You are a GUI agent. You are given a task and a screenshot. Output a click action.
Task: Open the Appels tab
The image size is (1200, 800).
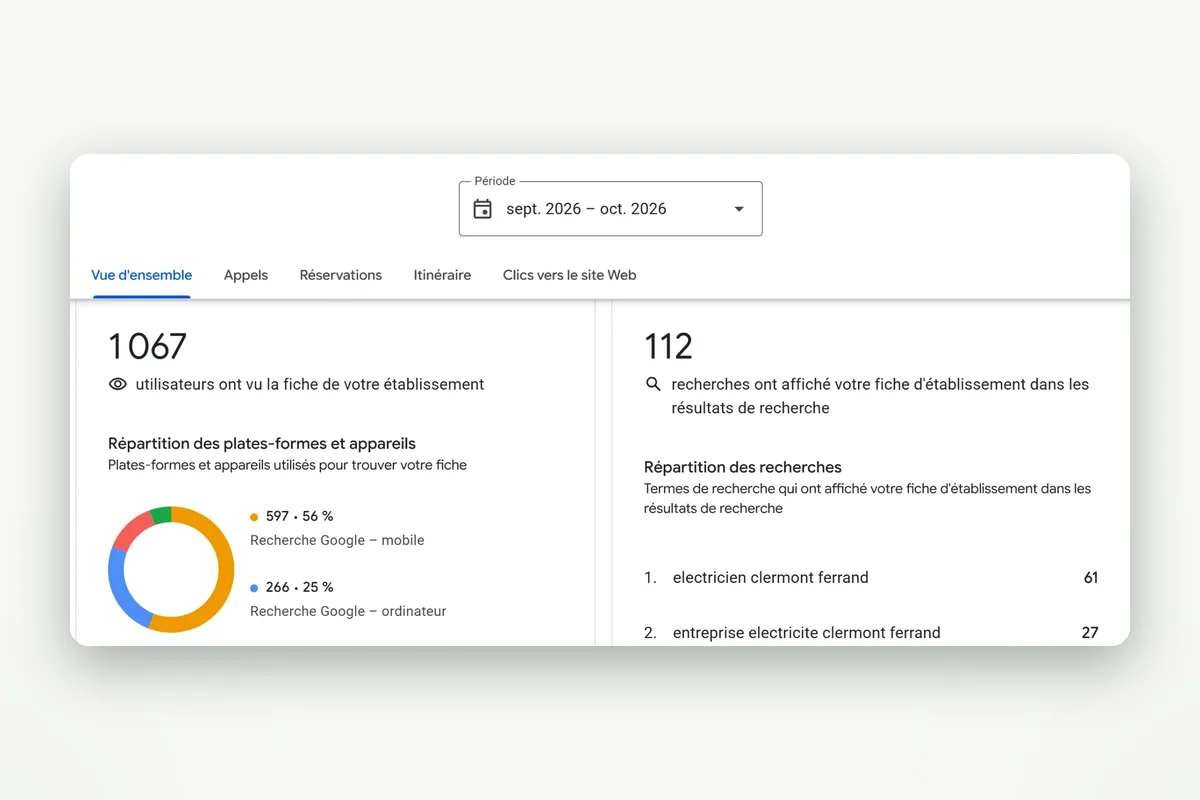pyautogui.click(x=246, y=275)
